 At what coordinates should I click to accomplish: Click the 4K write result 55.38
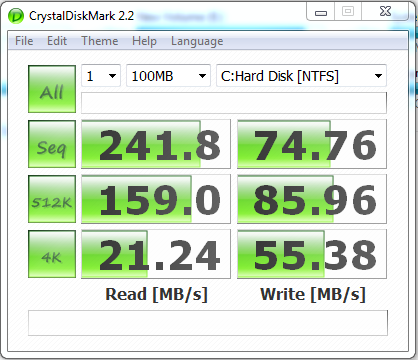[x=312, y=254]
